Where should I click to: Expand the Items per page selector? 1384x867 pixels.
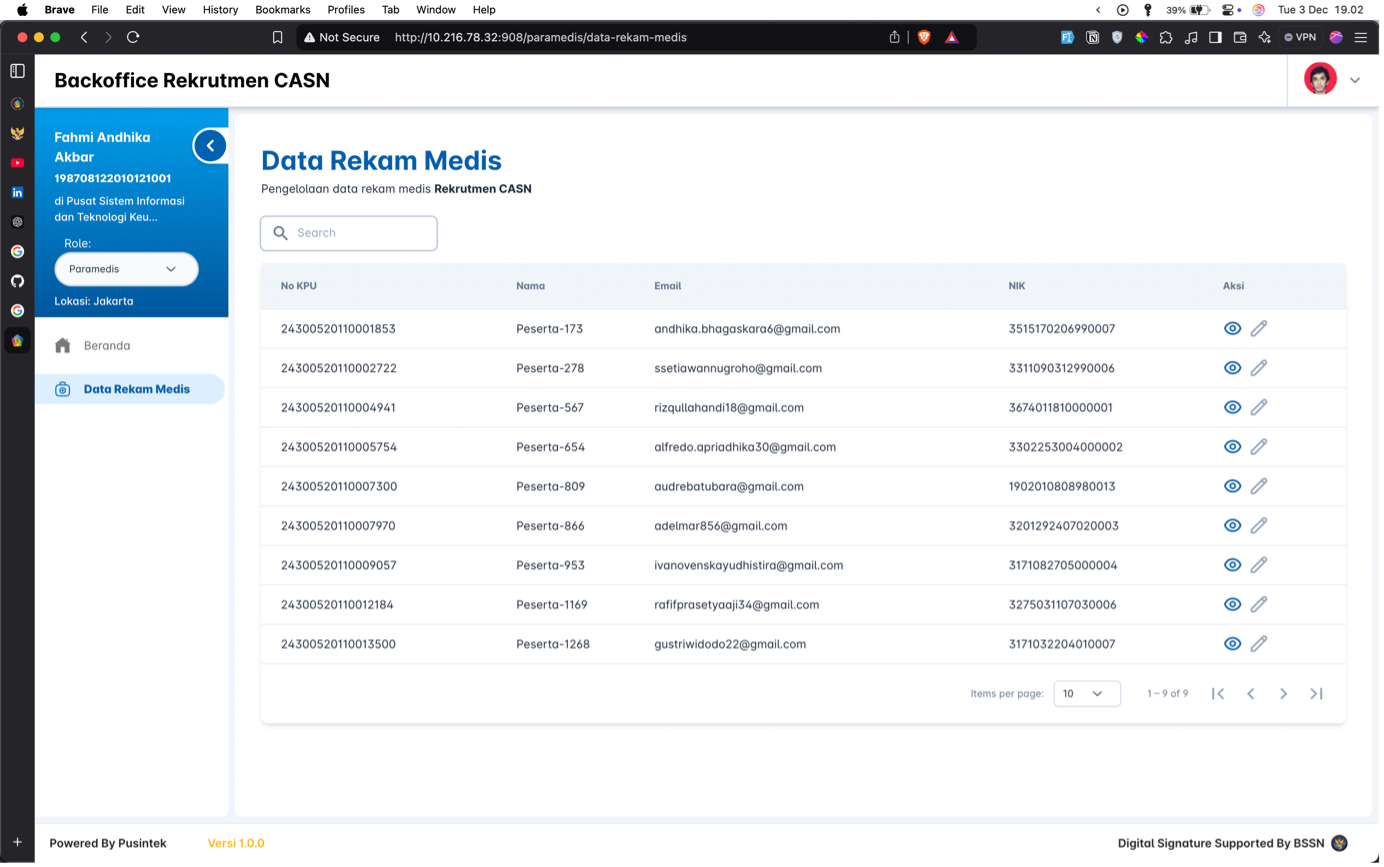click(1086, 694)
